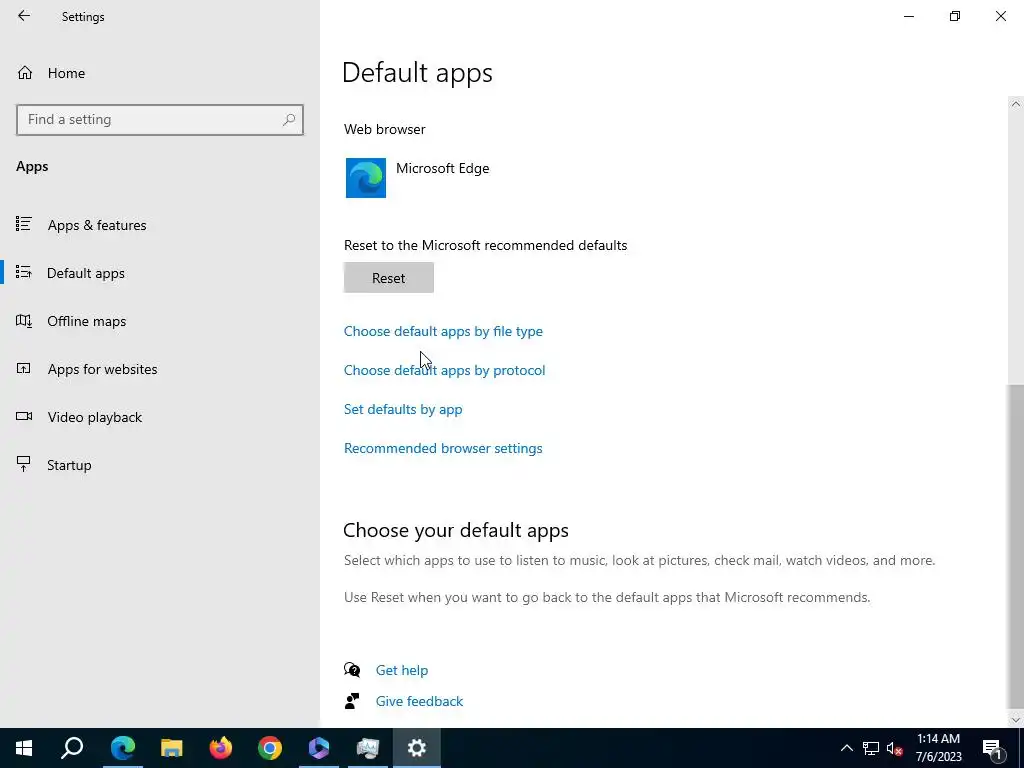Viewport: 1024px width, 768px height.
Task: Click the vertical scrollbar thumb
Action: pyautogui.click(x=1016, y=545)
